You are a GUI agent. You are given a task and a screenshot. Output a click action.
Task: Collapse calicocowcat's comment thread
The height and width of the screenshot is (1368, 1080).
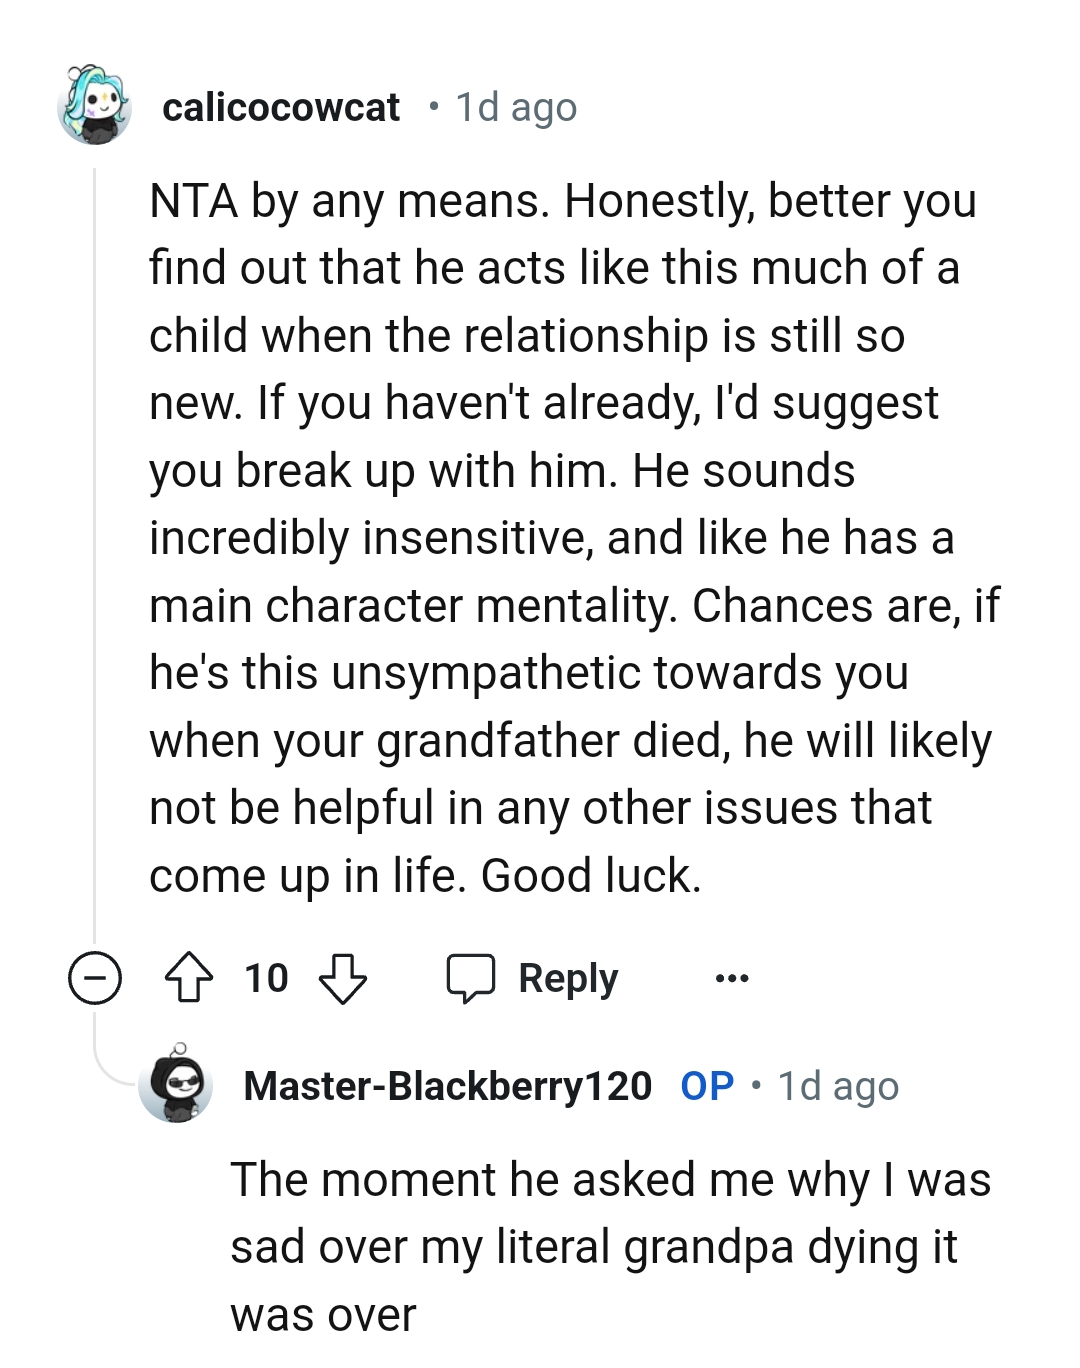(x=93, y=978)
